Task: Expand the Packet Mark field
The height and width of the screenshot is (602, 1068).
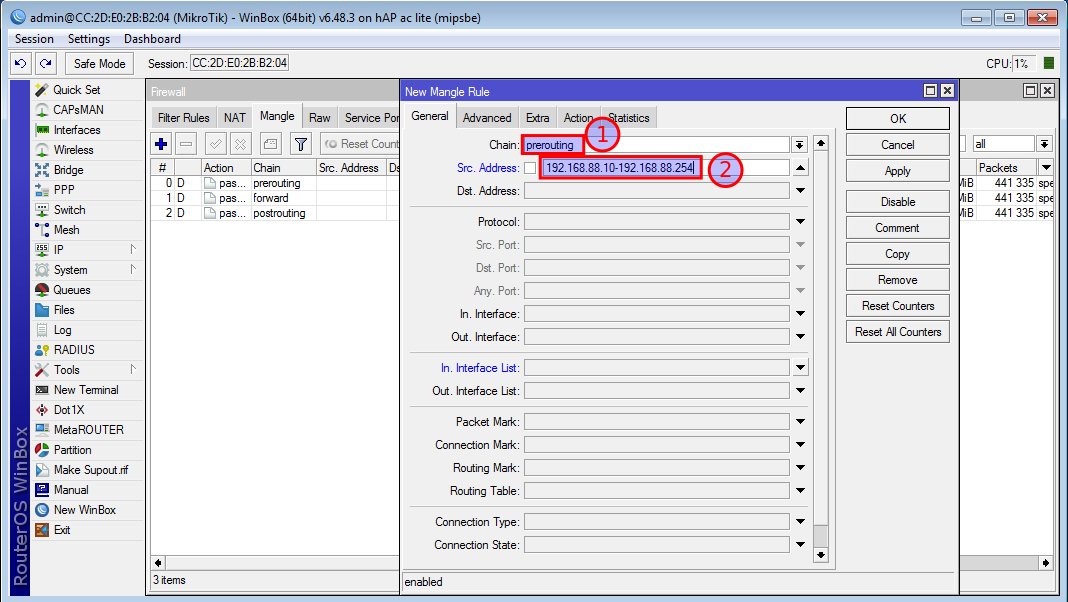Action: 800,422
